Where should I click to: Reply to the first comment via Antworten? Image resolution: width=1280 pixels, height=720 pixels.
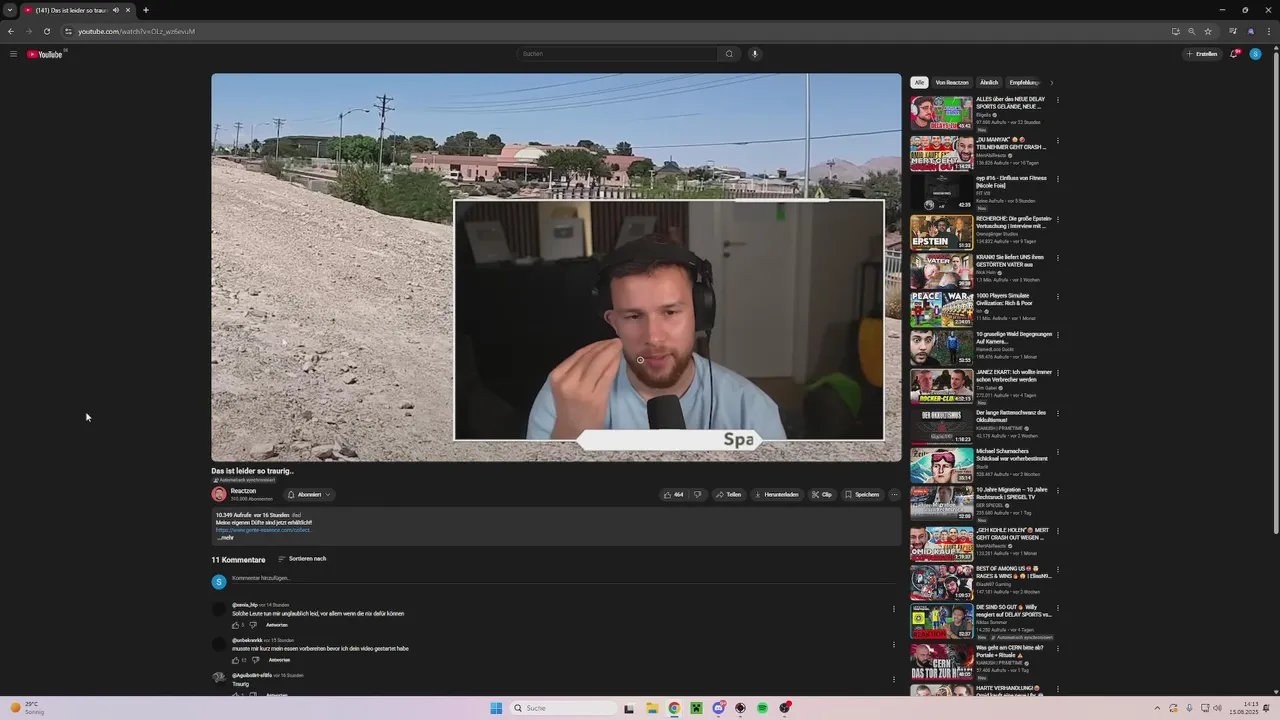tap(277, 625)
